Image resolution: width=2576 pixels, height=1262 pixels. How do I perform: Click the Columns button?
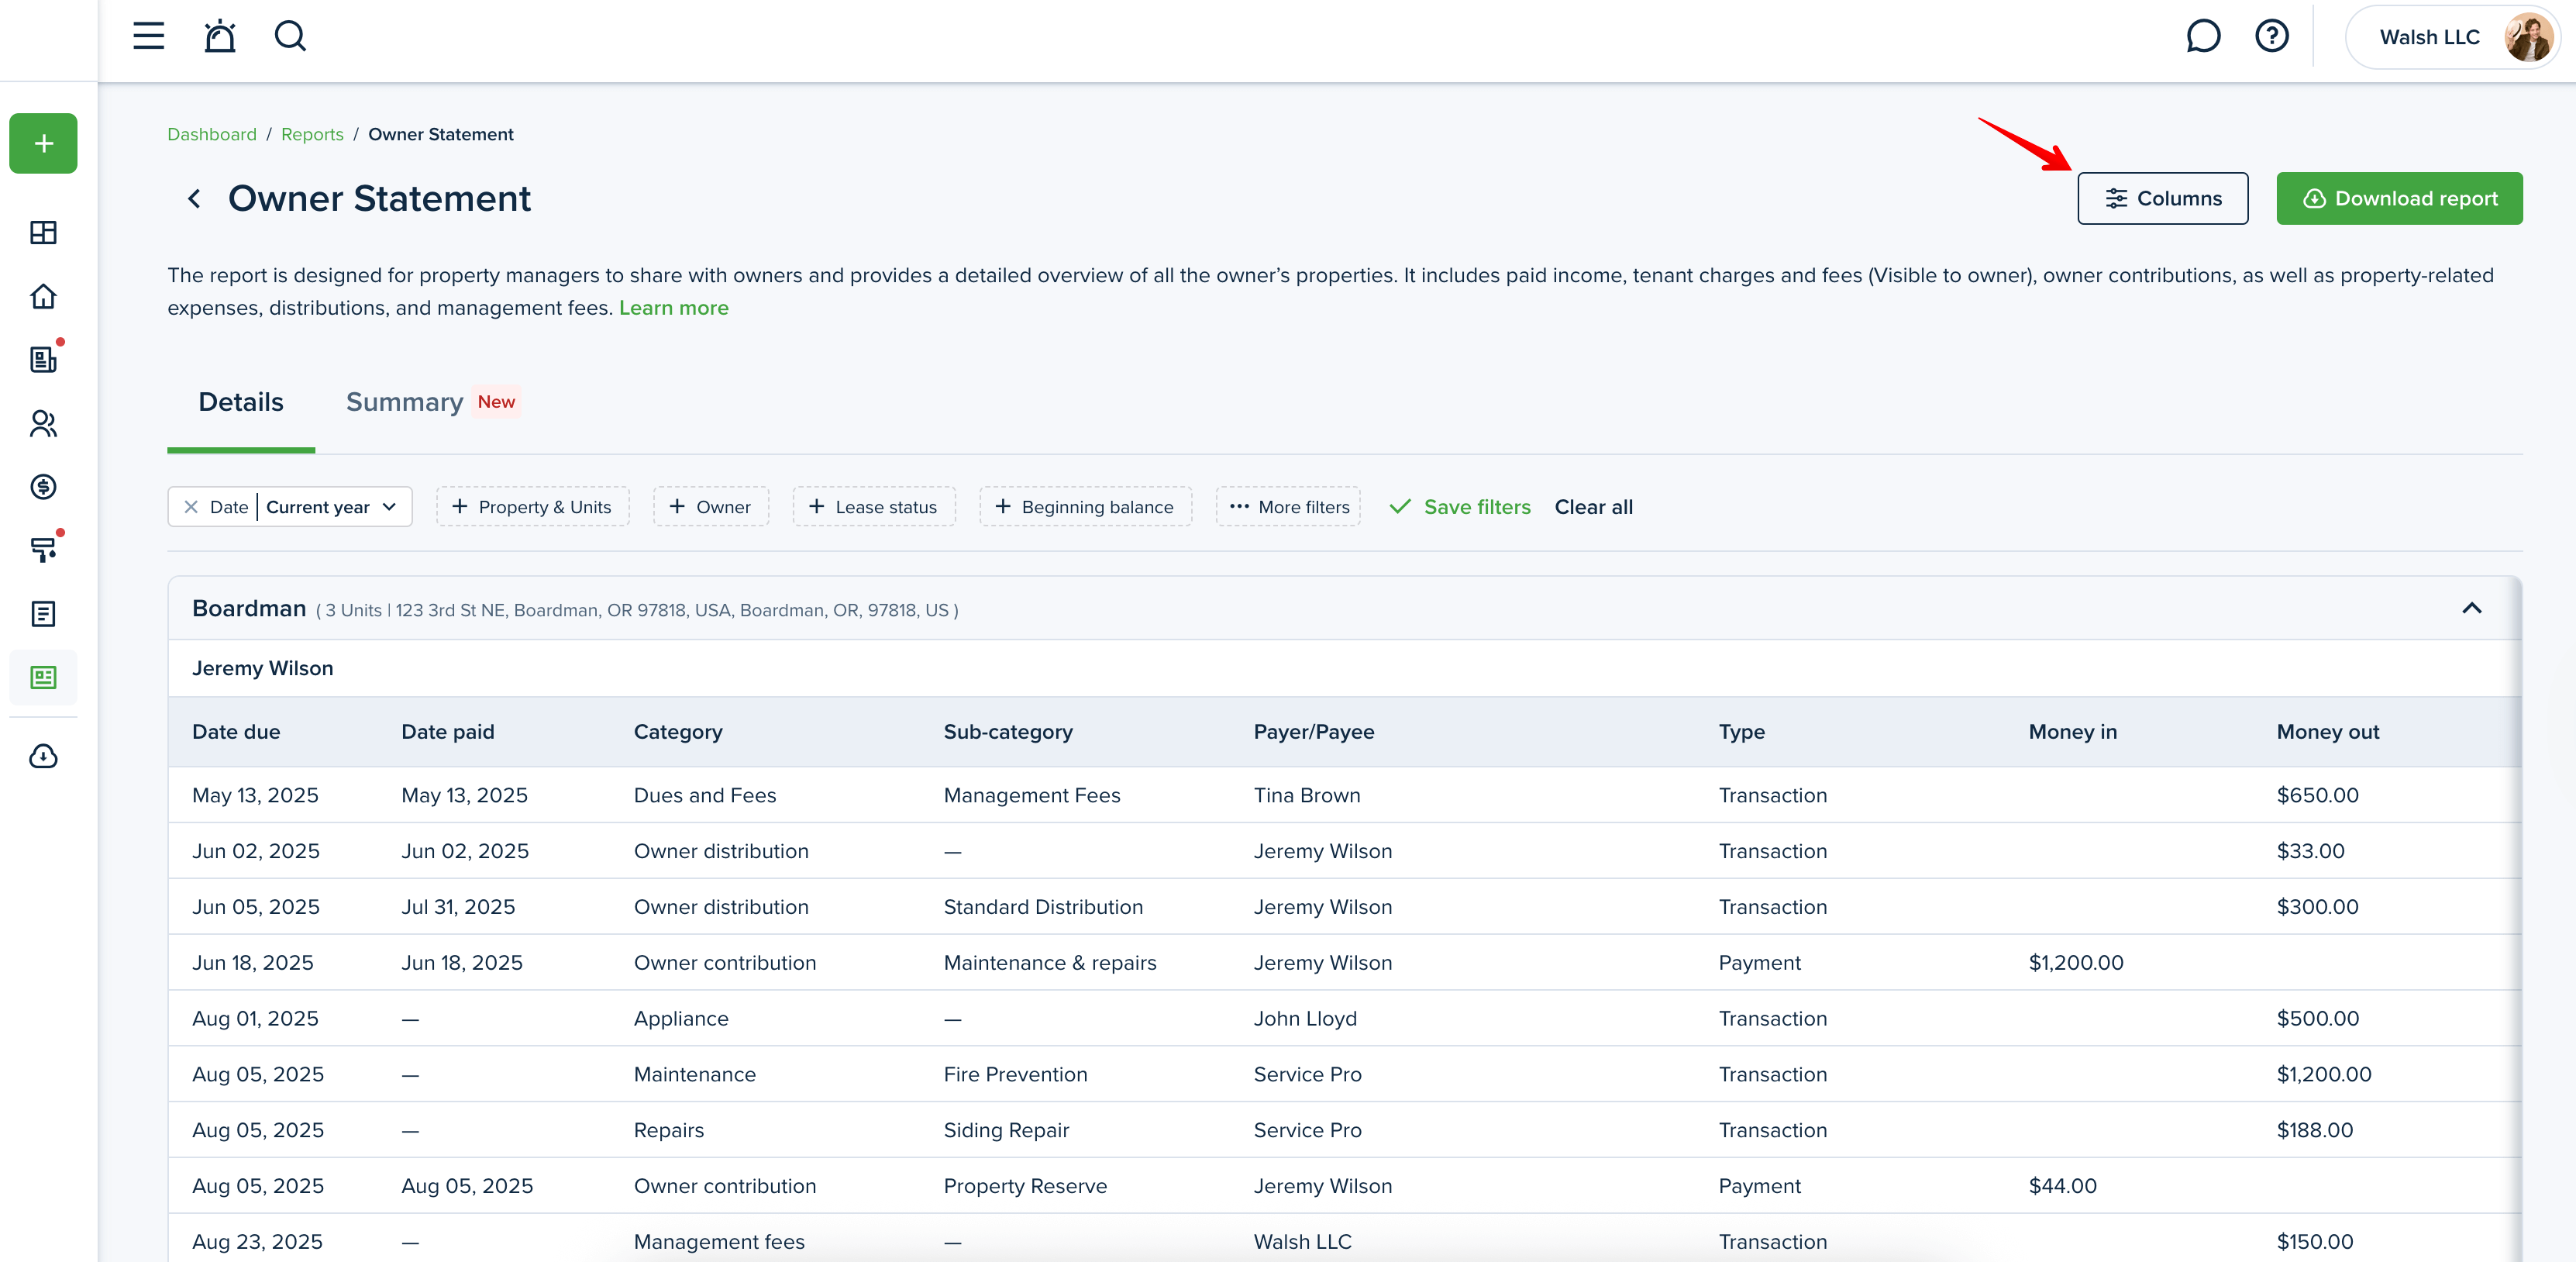2162,198
